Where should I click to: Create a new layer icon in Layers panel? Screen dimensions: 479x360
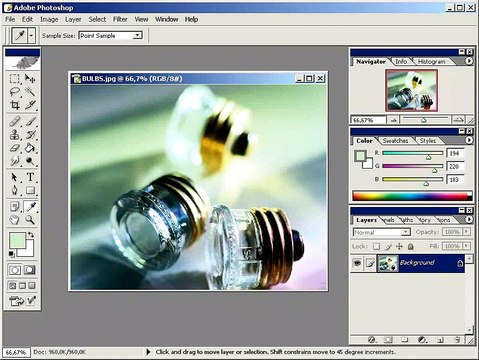(x=440, y=340)
